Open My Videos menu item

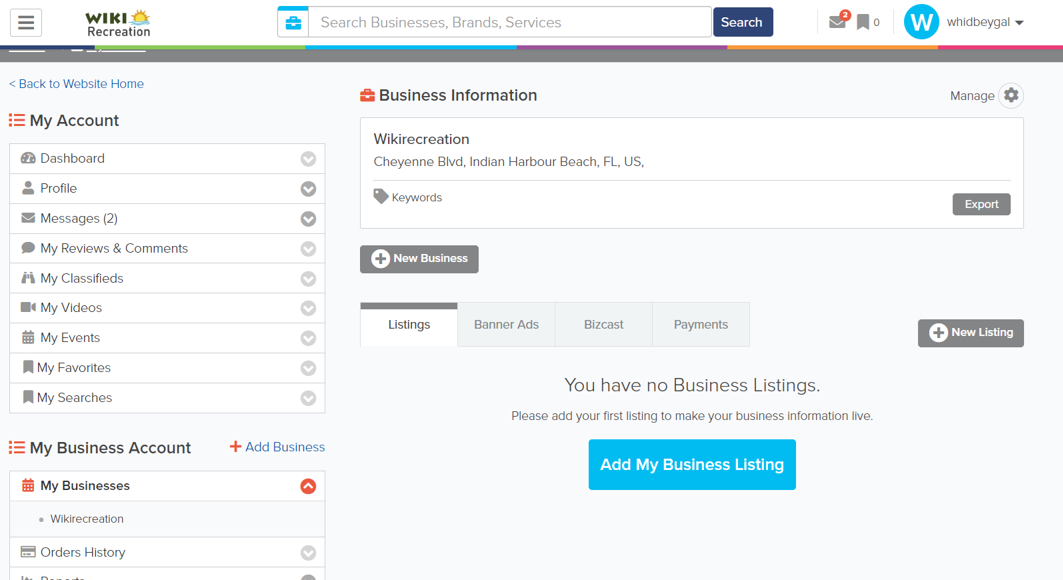(167, 308)
